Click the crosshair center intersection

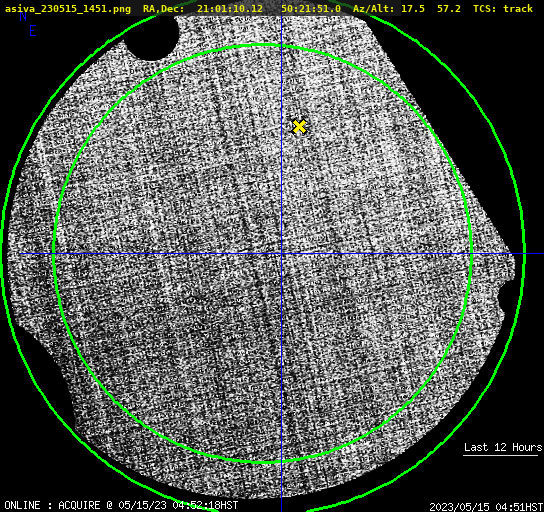(281, 254)
